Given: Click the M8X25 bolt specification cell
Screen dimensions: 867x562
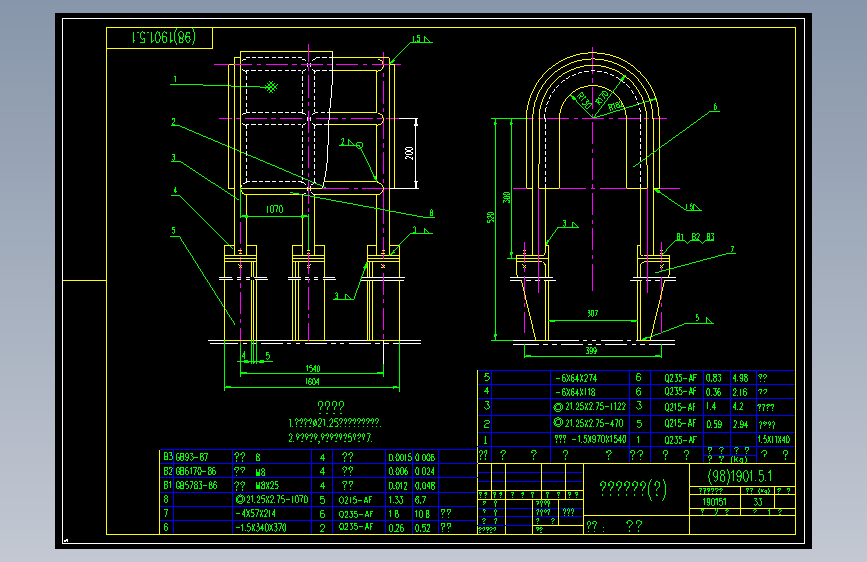Looking at the screenshot, I should coord(267,486).
